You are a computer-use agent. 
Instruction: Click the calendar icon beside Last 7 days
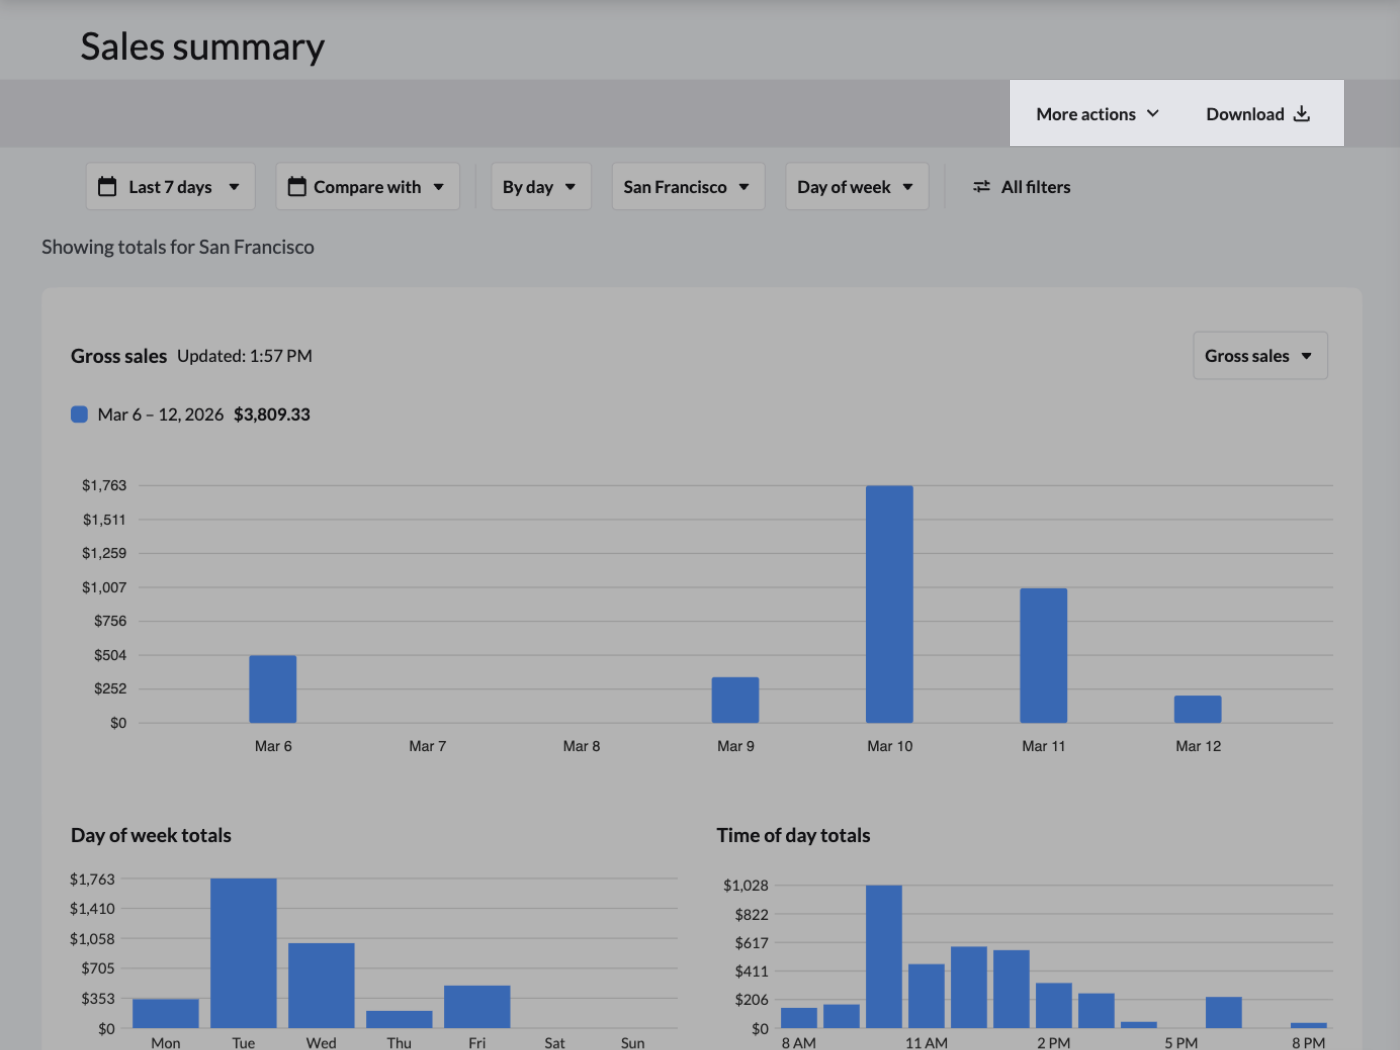coord(107,187)
